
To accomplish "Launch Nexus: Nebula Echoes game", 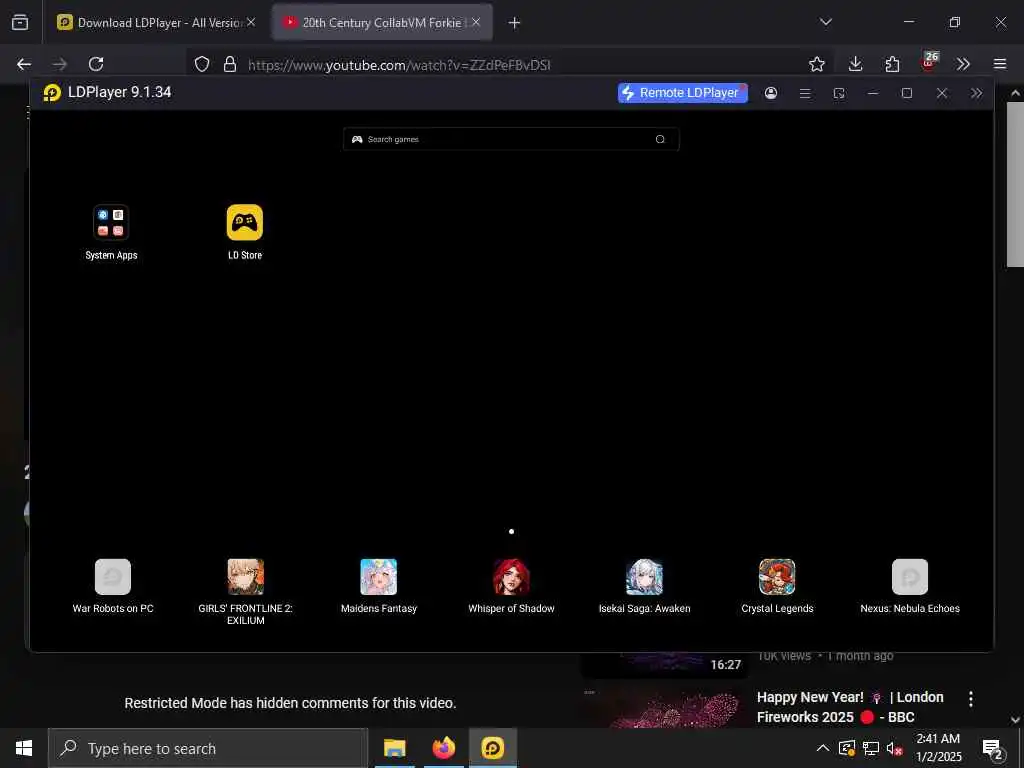I will 910,577.
